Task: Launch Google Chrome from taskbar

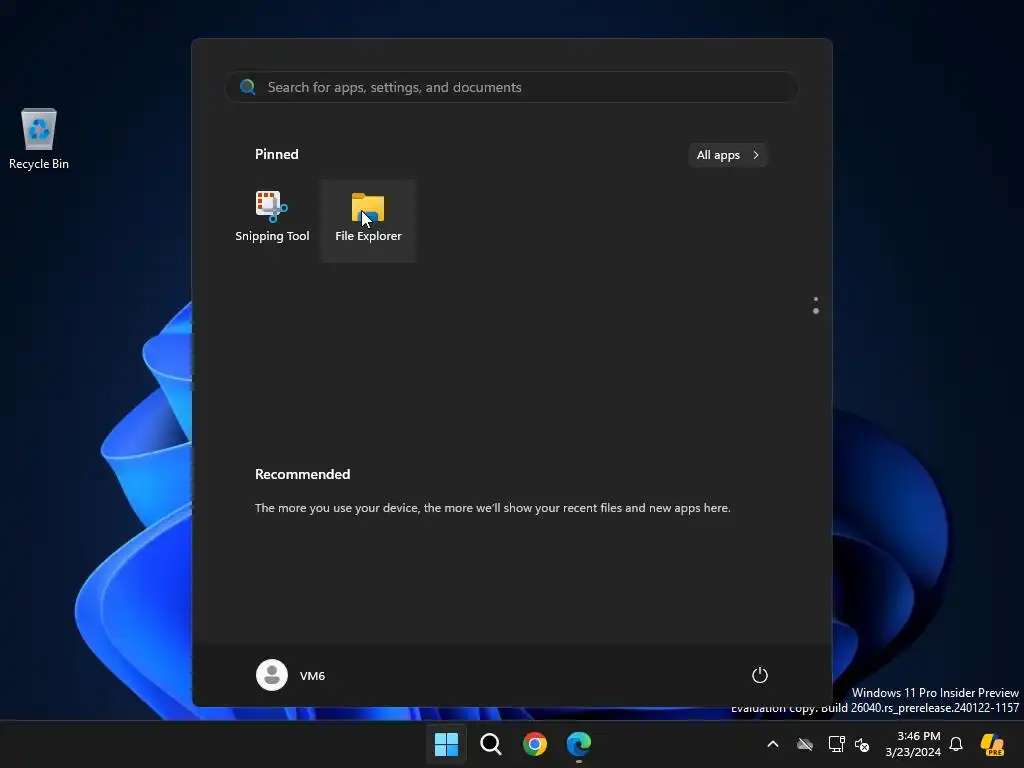Action: [x=535, y=744]
